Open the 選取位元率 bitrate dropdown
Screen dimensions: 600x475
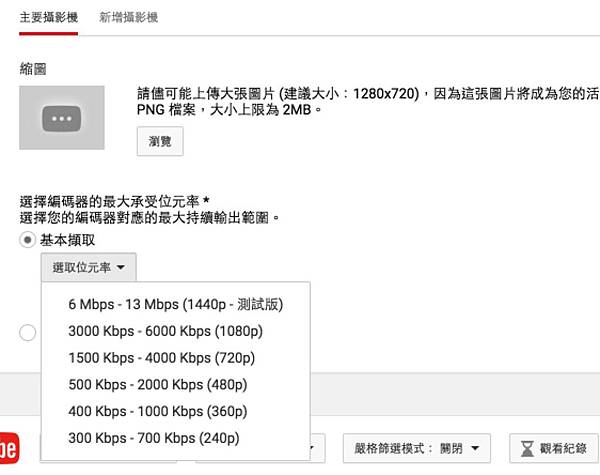[89, 268]
